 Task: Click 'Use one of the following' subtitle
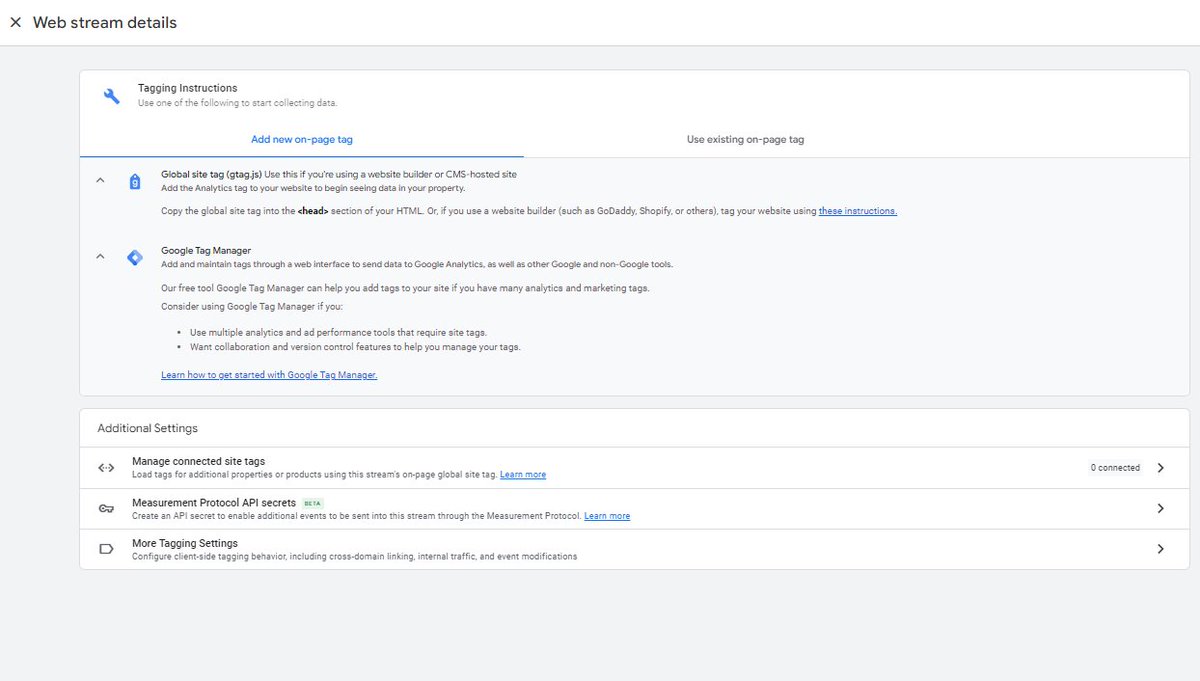[x=238, y=103]
